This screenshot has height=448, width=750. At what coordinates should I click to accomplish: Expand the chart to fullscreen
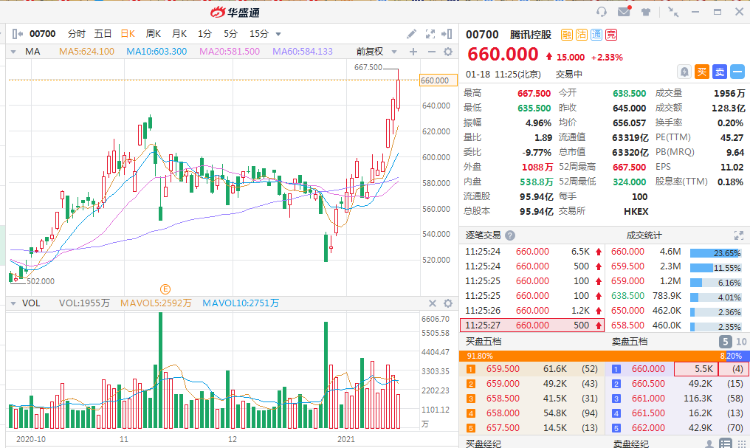pyautogui.click(x=430, y=34)
